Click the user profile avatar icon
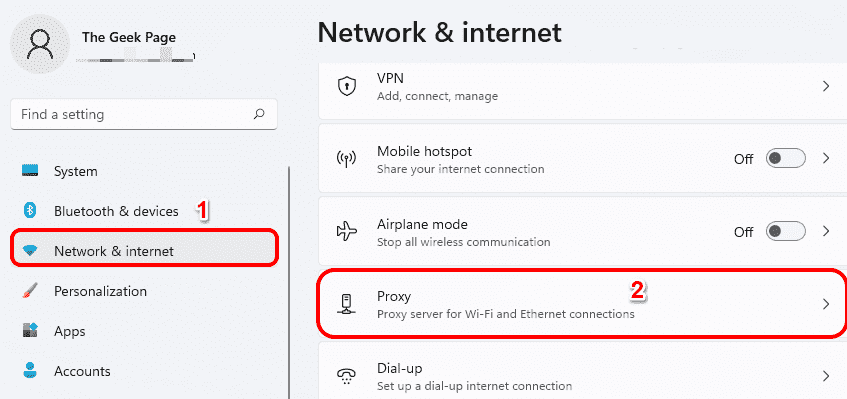Image resolution: width=847 pixels, height=399 pixels. [x=40, y=44]
